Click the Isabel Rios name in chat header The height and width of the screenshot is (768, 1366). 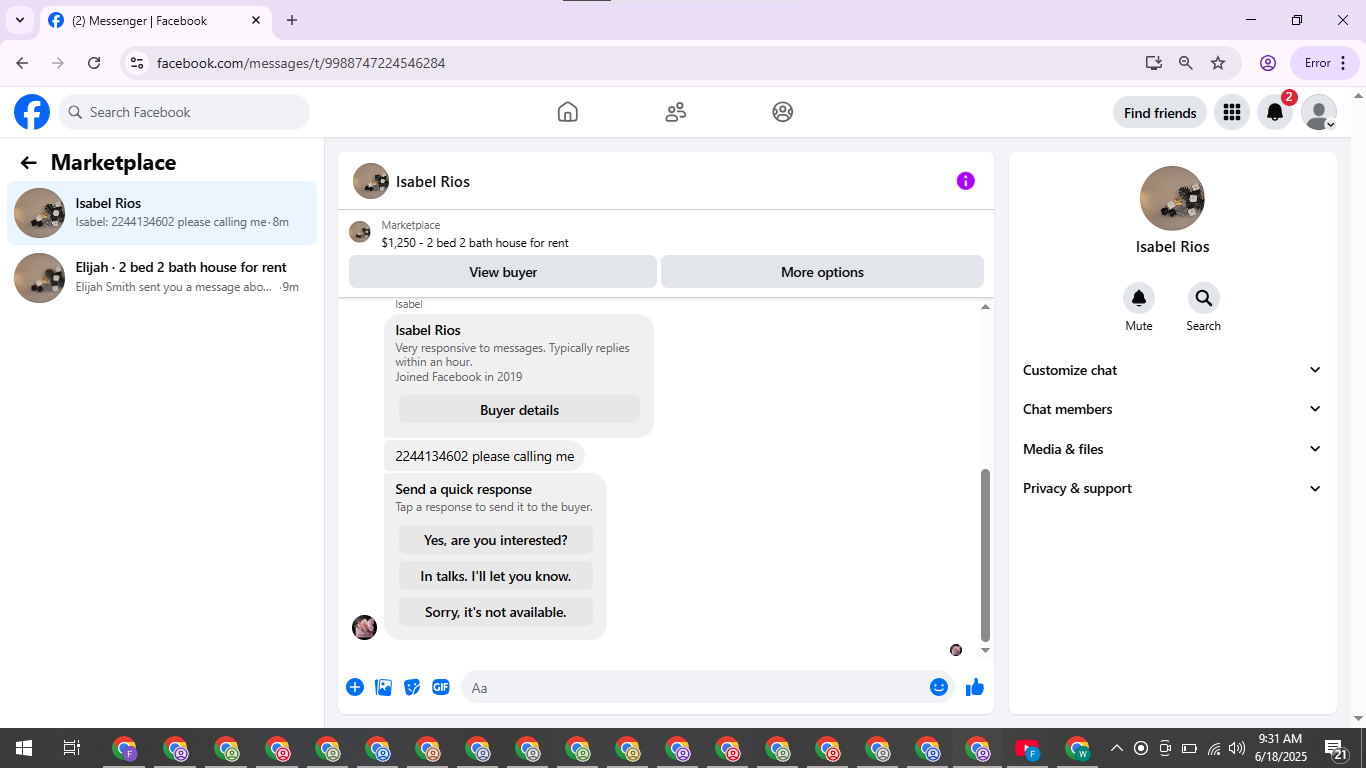[x=433, y=182]
